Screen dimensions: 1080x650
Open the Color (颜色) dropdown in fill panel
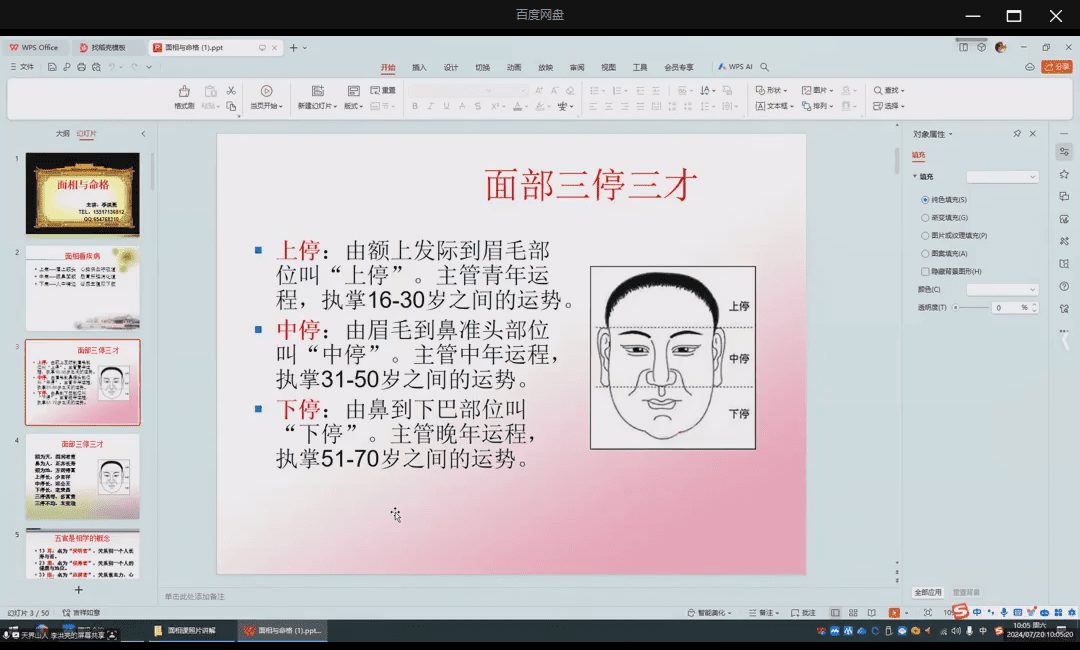click(x=1003, y=289)
